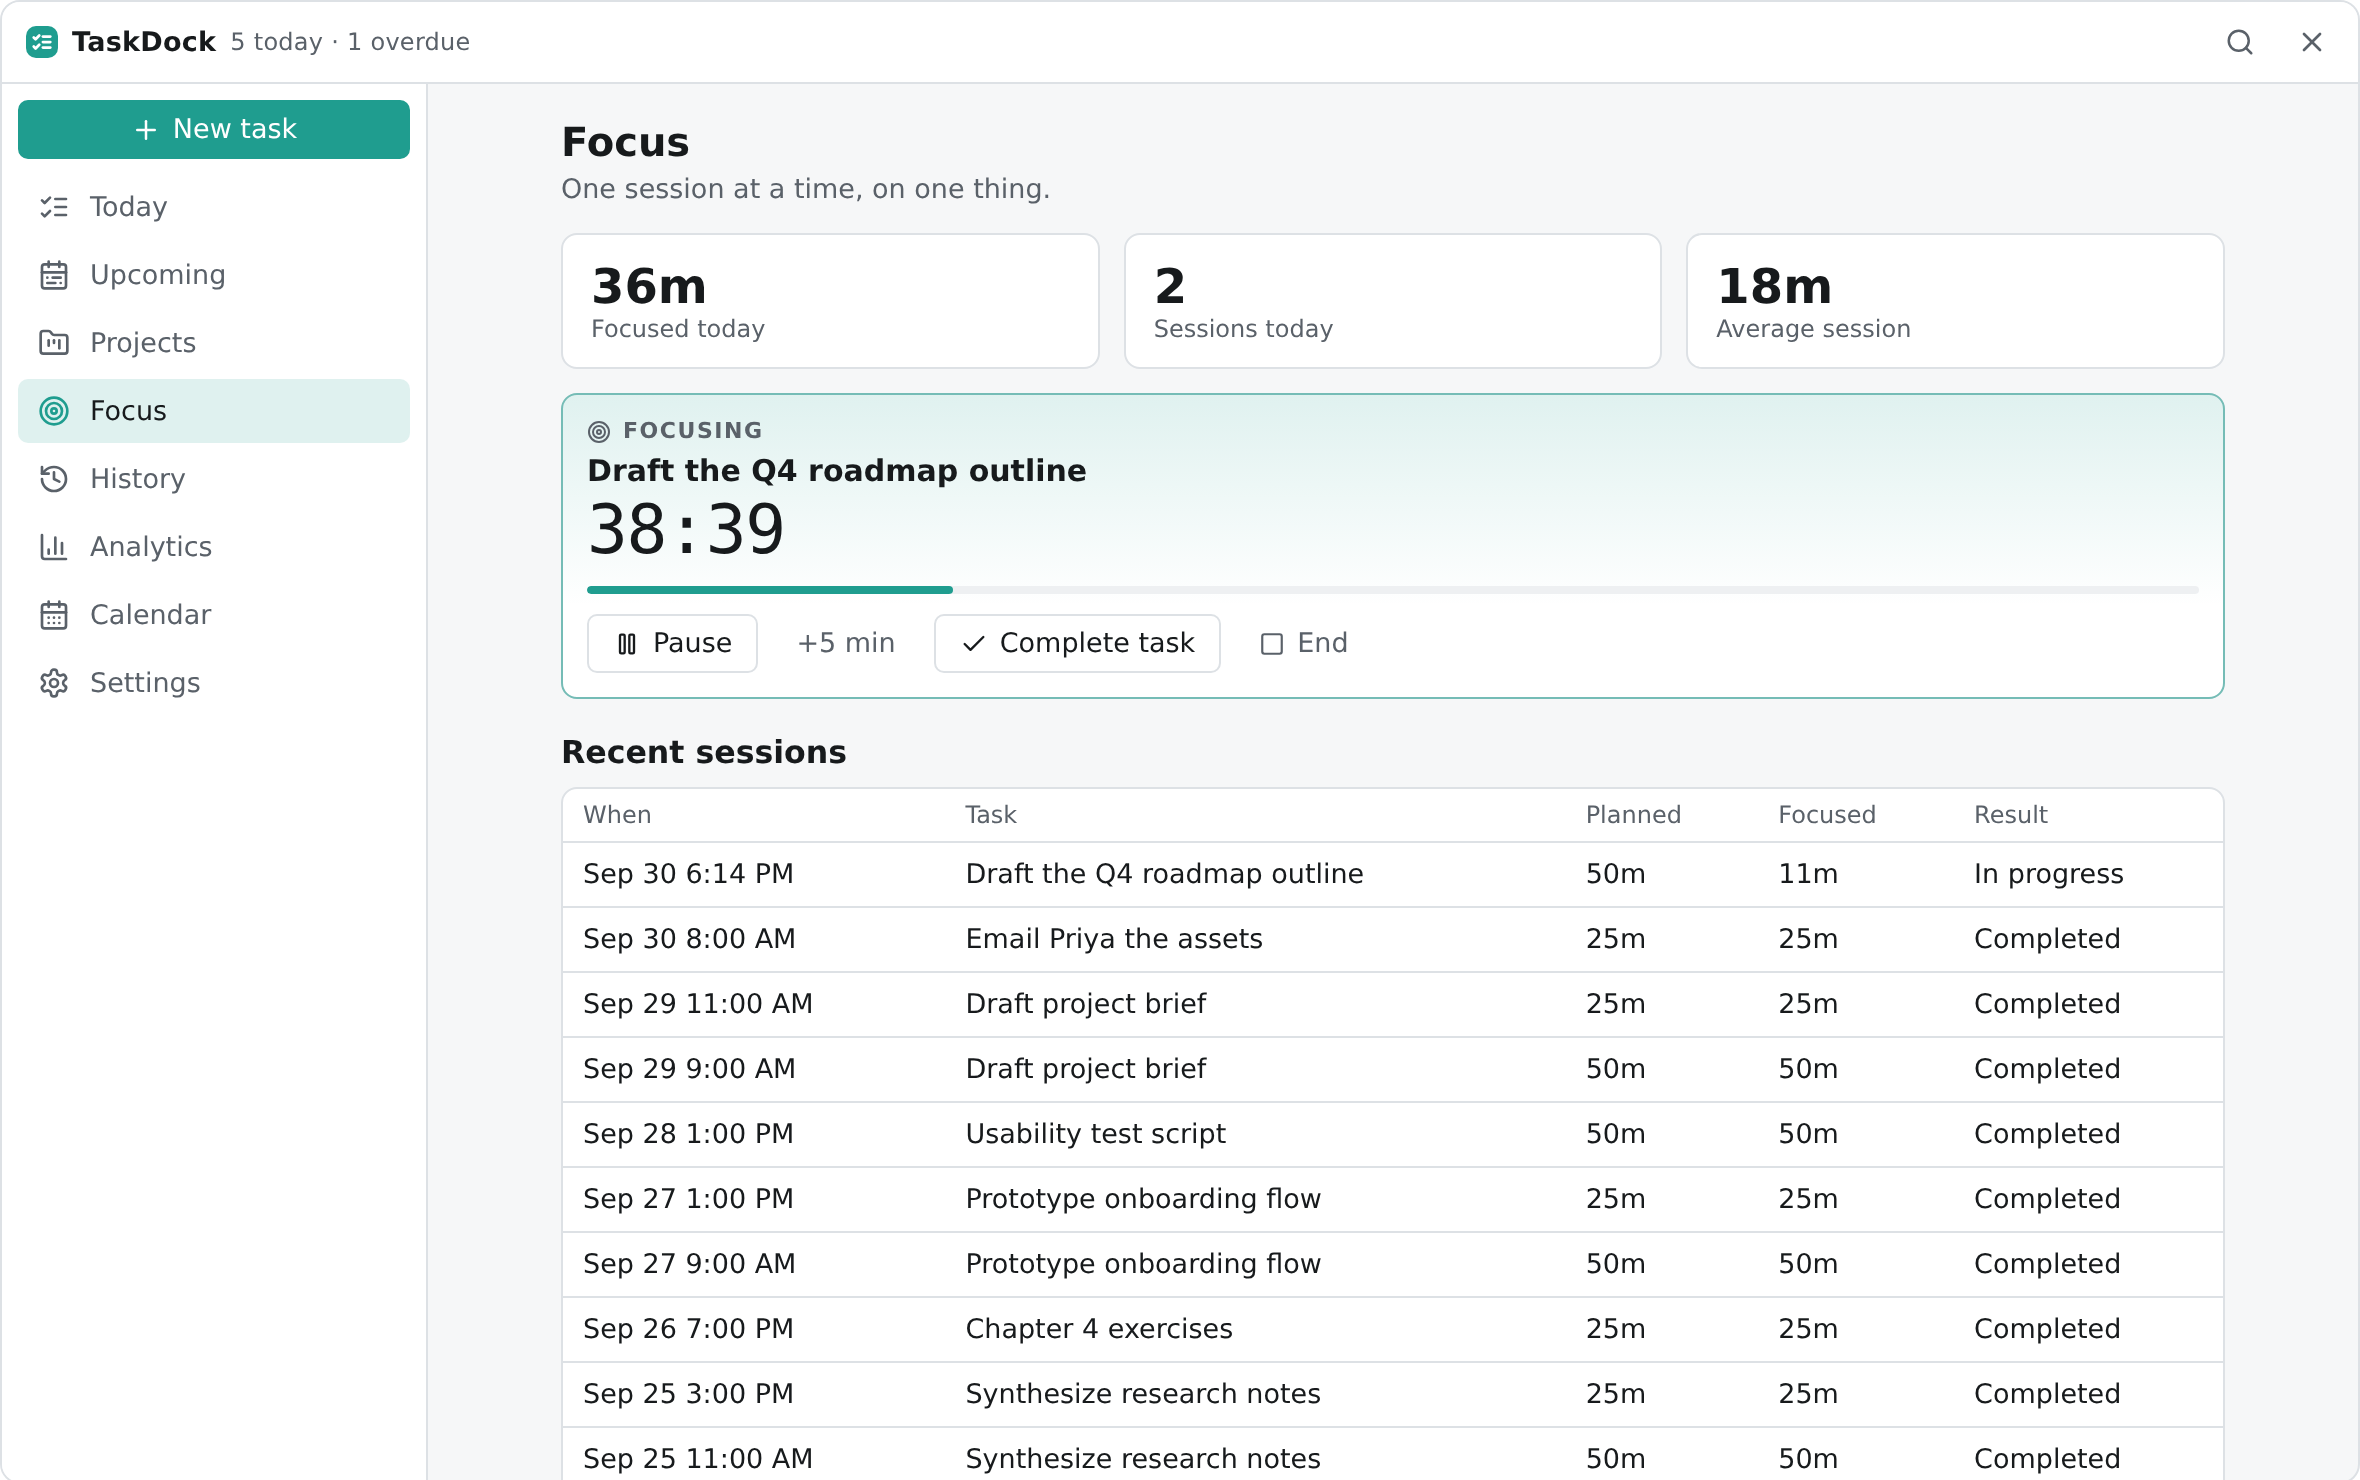Open search with the magnifier icon
The width and height of the screenshot is (2360, 1480).
(2240, 42)
